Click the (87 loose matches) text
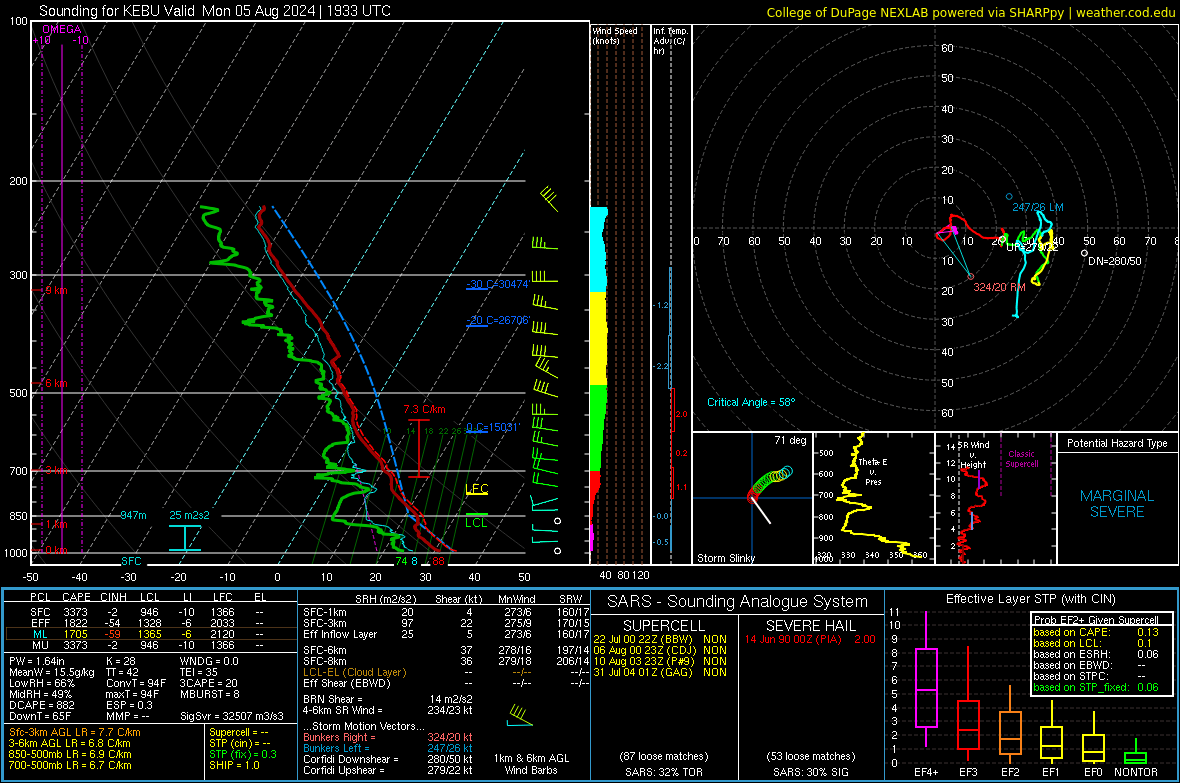Viewport: 1180px width, 783px height. pyautogui.click(x=664, y=756)
